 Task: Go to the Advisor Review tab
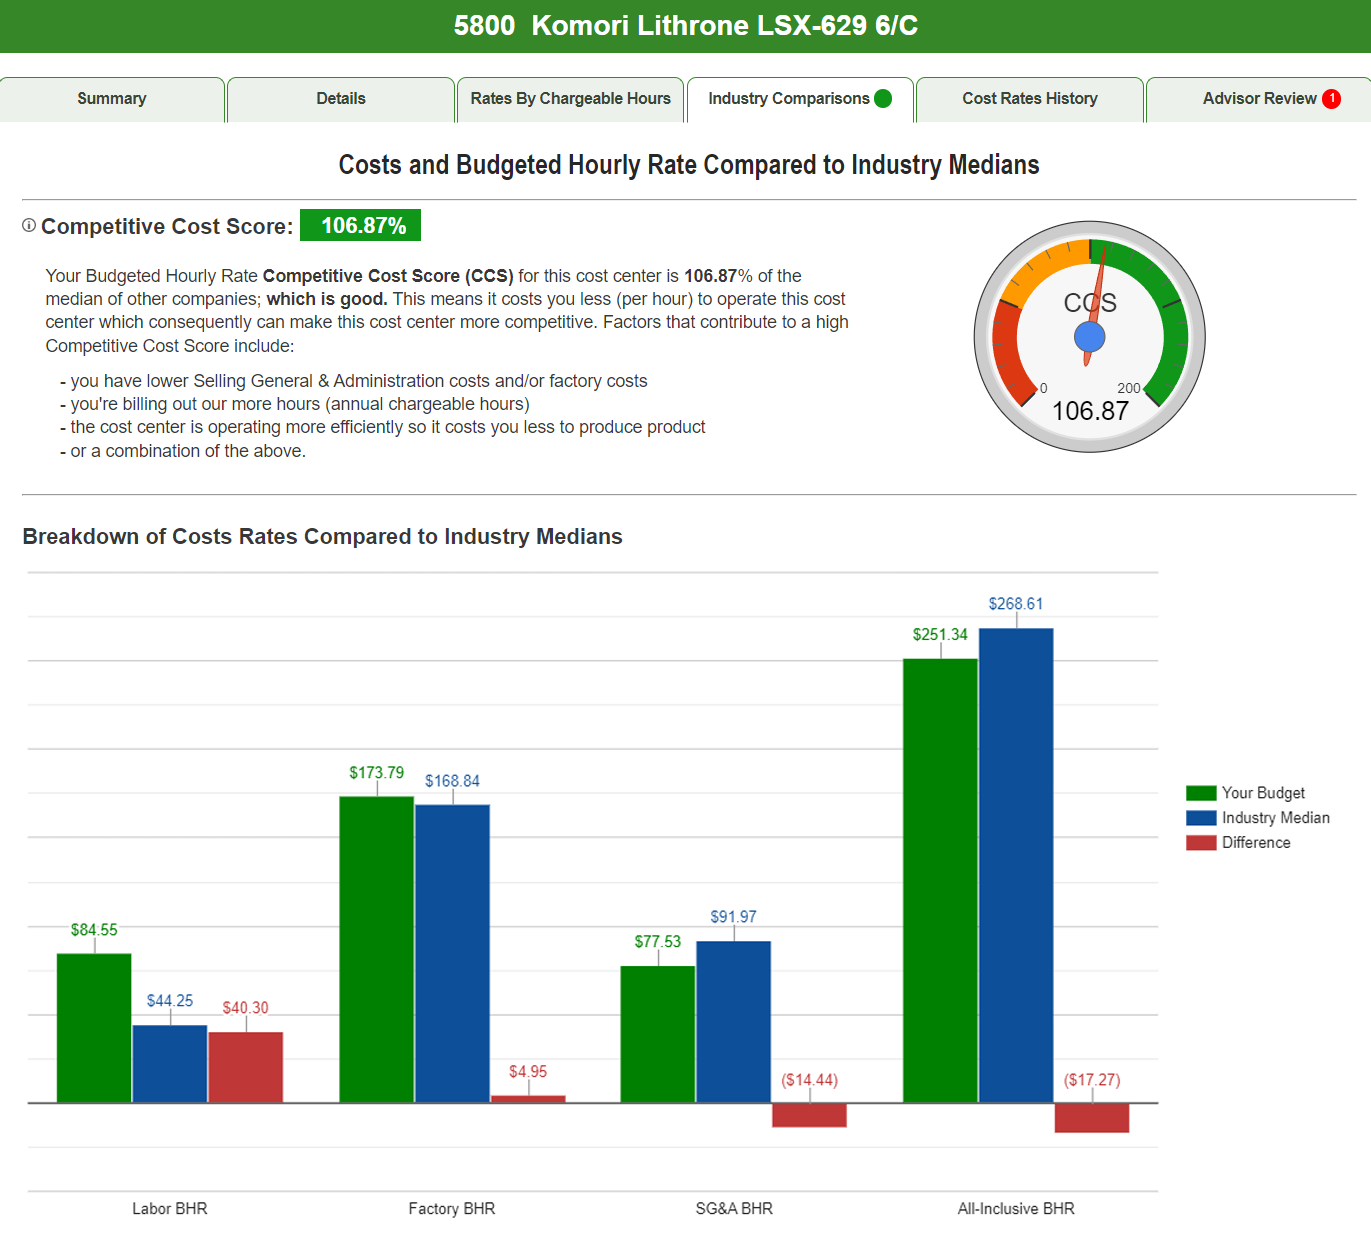coord(1259,99)
